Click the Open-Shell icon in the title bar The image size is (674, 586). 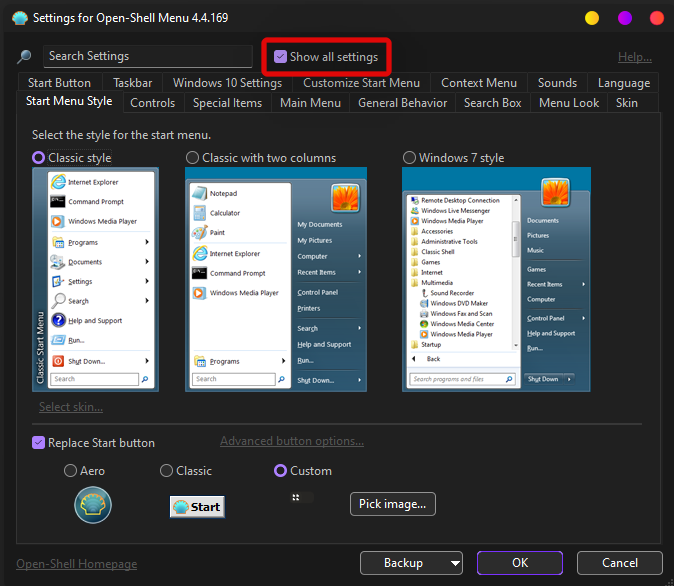pos(19,18)
